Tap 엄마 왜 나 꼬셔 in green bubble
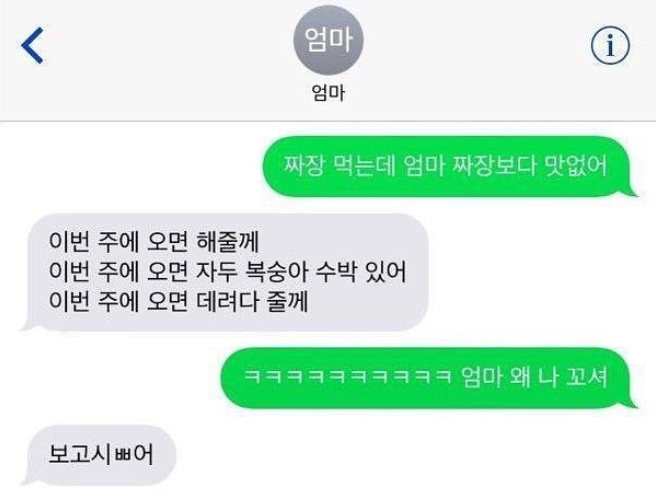The image size is (656, 495). [x=534, y=376]
